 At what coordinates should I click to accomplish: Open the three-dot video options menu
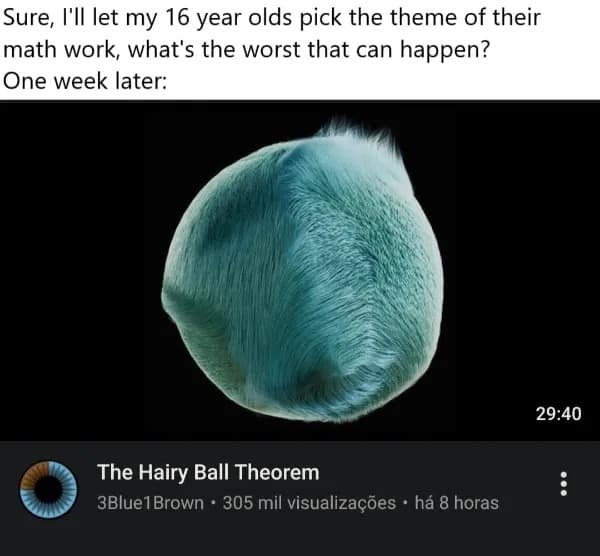click(x=563, y=484)
